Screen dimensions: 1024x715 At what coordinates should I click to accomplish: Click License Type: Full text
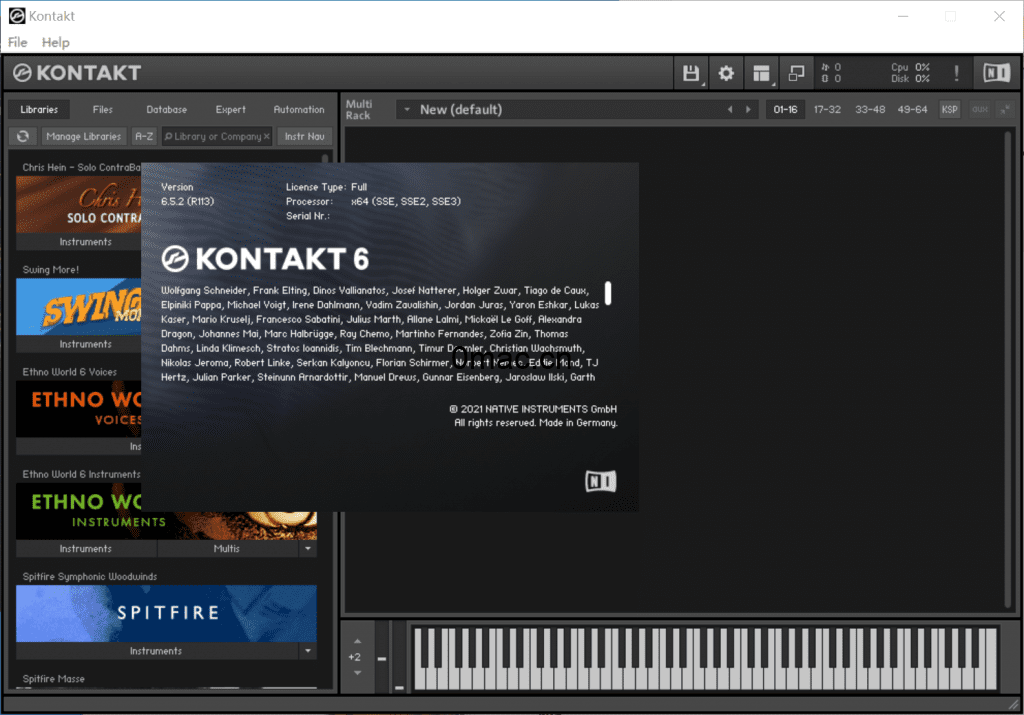coord(327,187)
